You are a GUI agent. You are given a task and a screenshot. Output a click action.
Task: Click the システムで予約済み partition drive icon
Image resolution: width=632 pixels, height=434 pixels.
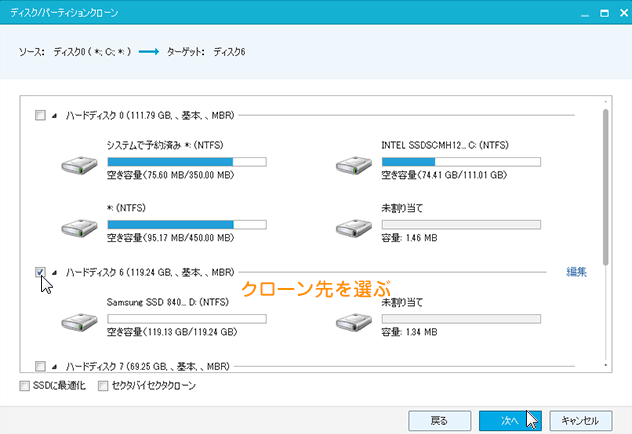(79, 165)
